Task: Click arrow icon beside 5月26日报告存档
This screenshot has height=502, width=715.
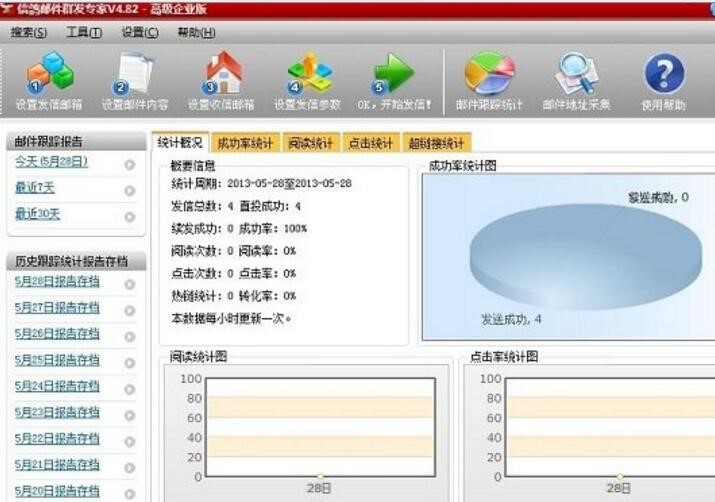Action: (130, 336)
